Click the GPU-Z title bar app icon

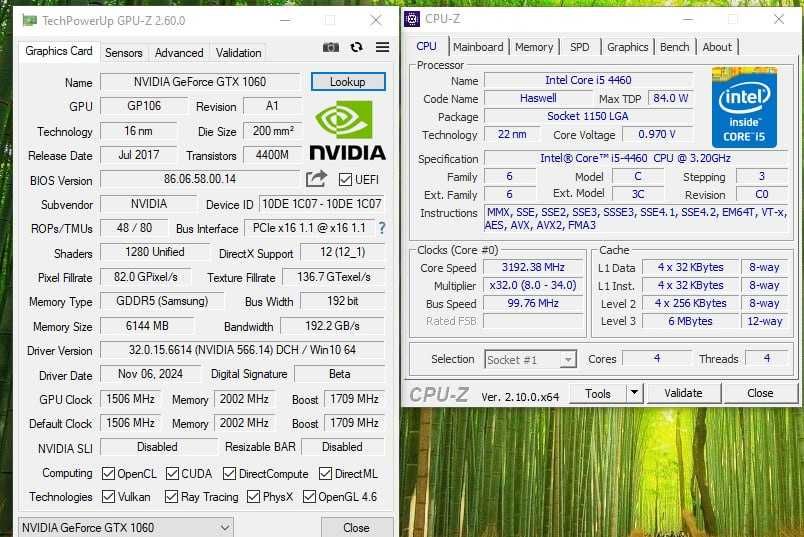pyautogui.click(x=29, y=21)
